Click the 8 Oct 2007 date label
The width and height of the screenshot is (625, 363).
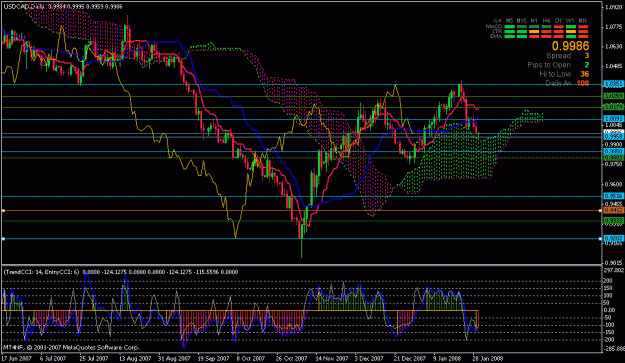coord(251,358)
